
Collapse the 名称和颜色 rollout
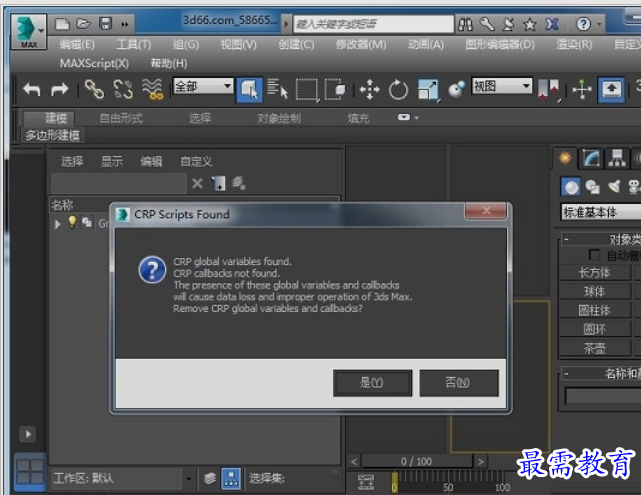click(x=566, y=373)
